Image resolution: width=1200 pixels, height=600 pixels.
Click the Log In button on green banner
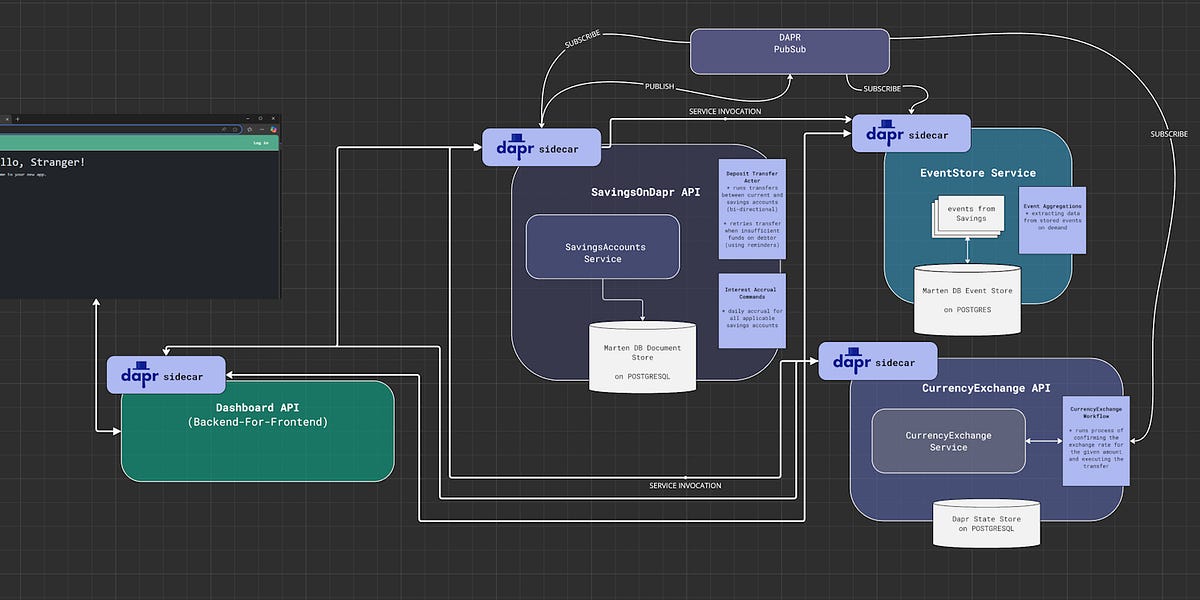[260, 143]
